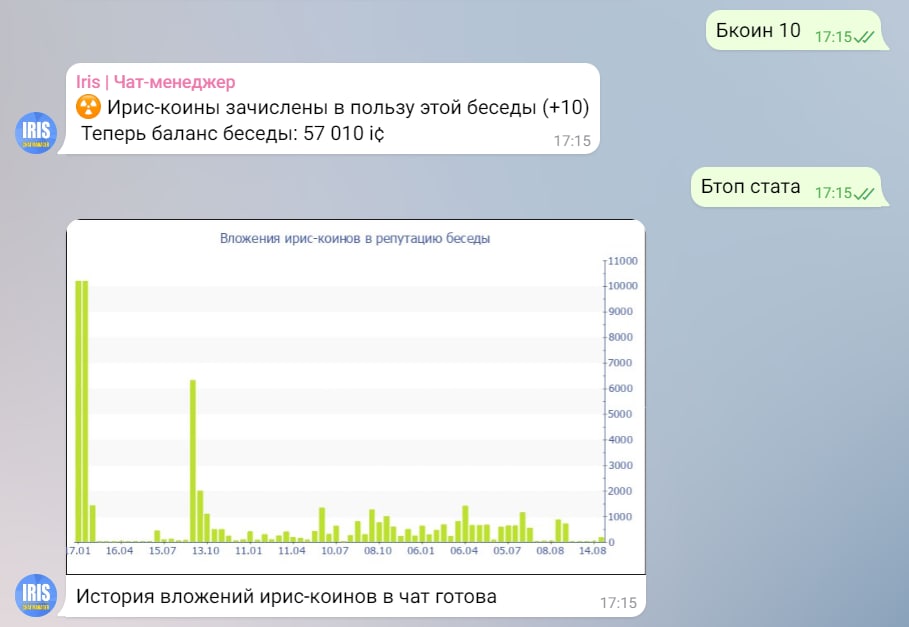Screen dimensions: 909x627
Task: Click the 17:15 timestamp on the chart message
Action: coord(618,603)
